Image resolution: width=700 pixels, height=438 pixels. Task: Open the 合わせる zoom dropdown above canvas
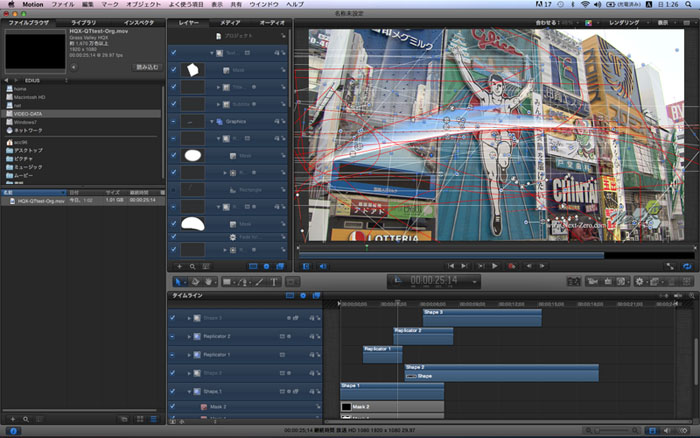coord(555,22)
